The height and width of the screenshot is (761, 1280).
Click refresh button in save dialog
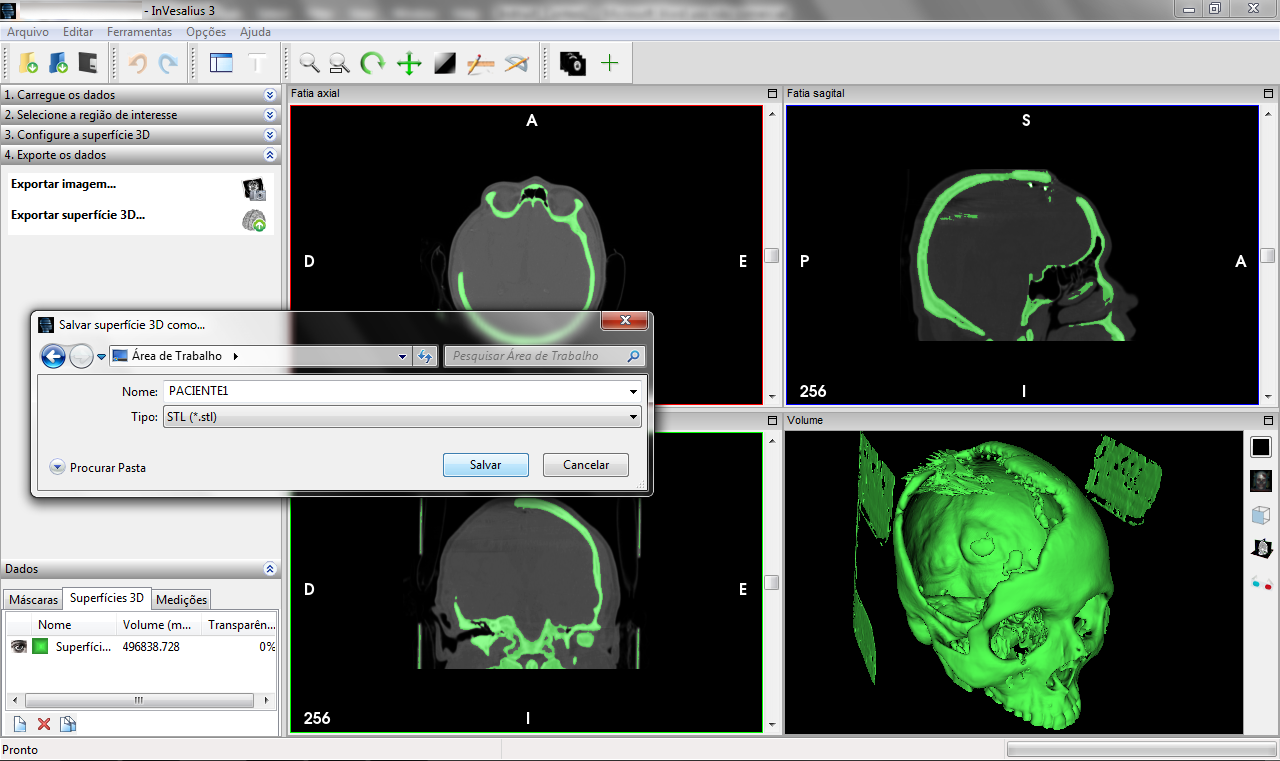tap(426, 356)
